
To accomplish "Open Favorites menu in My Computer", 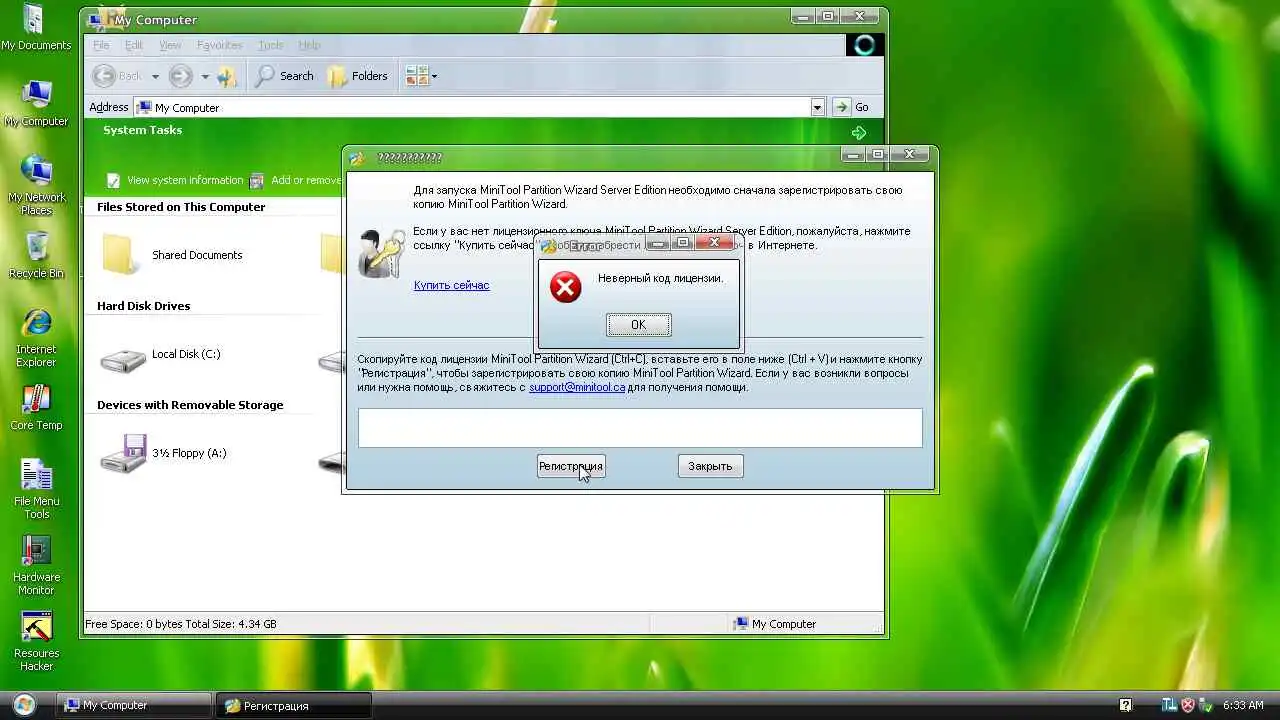I will (220, 45).
